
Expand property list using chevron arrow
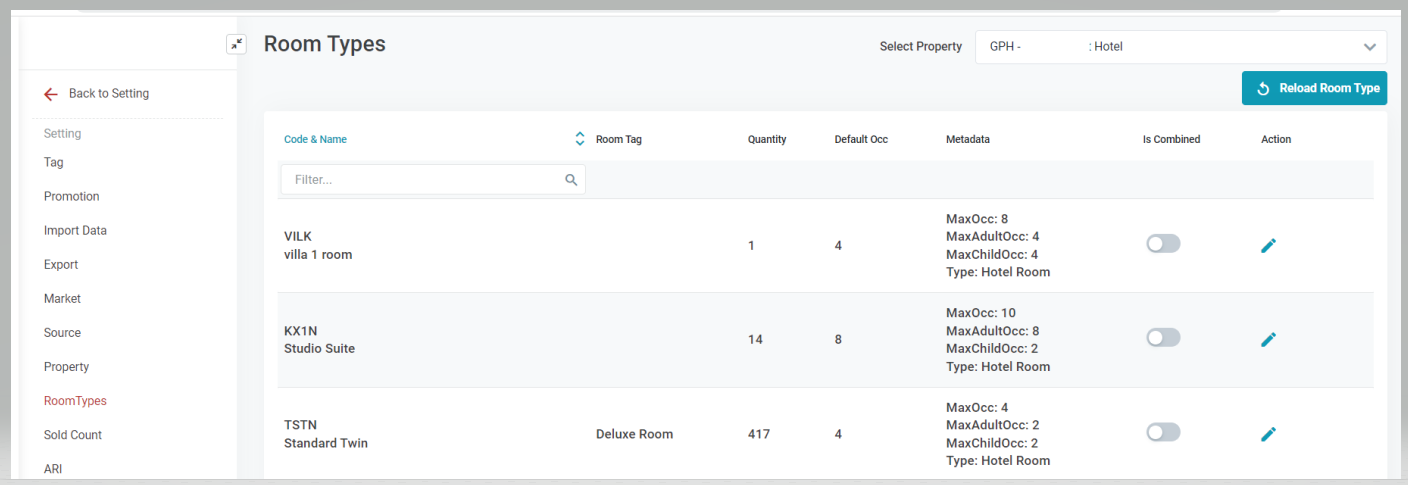1369,47
